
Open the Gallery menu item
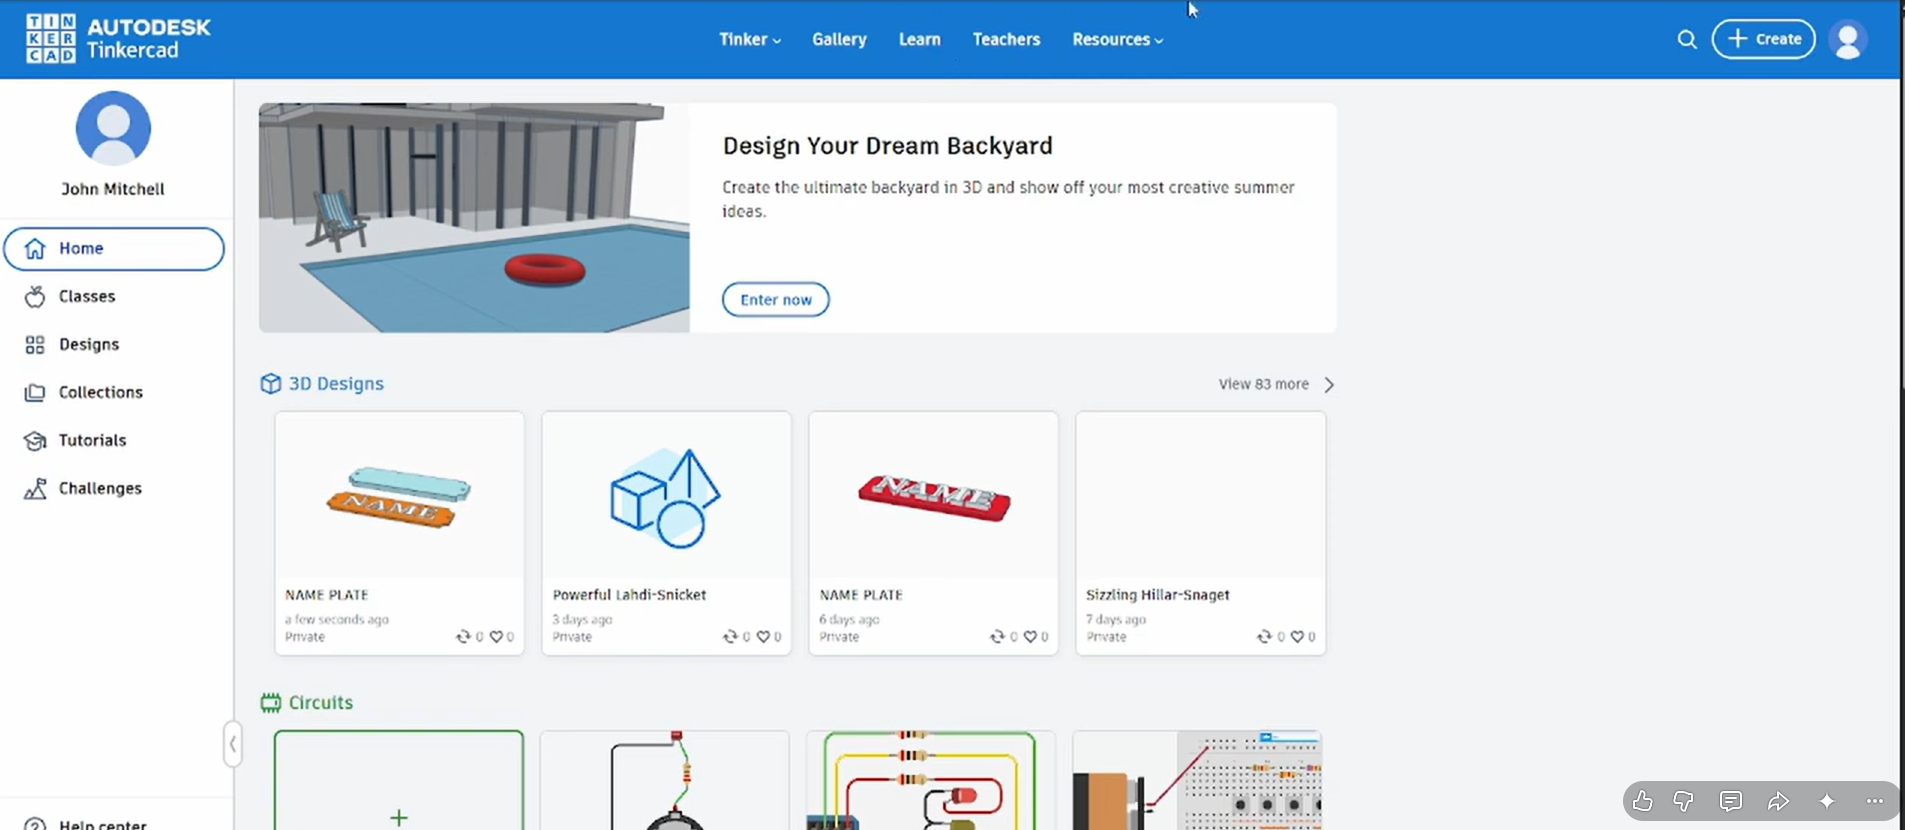coord(839,40)
